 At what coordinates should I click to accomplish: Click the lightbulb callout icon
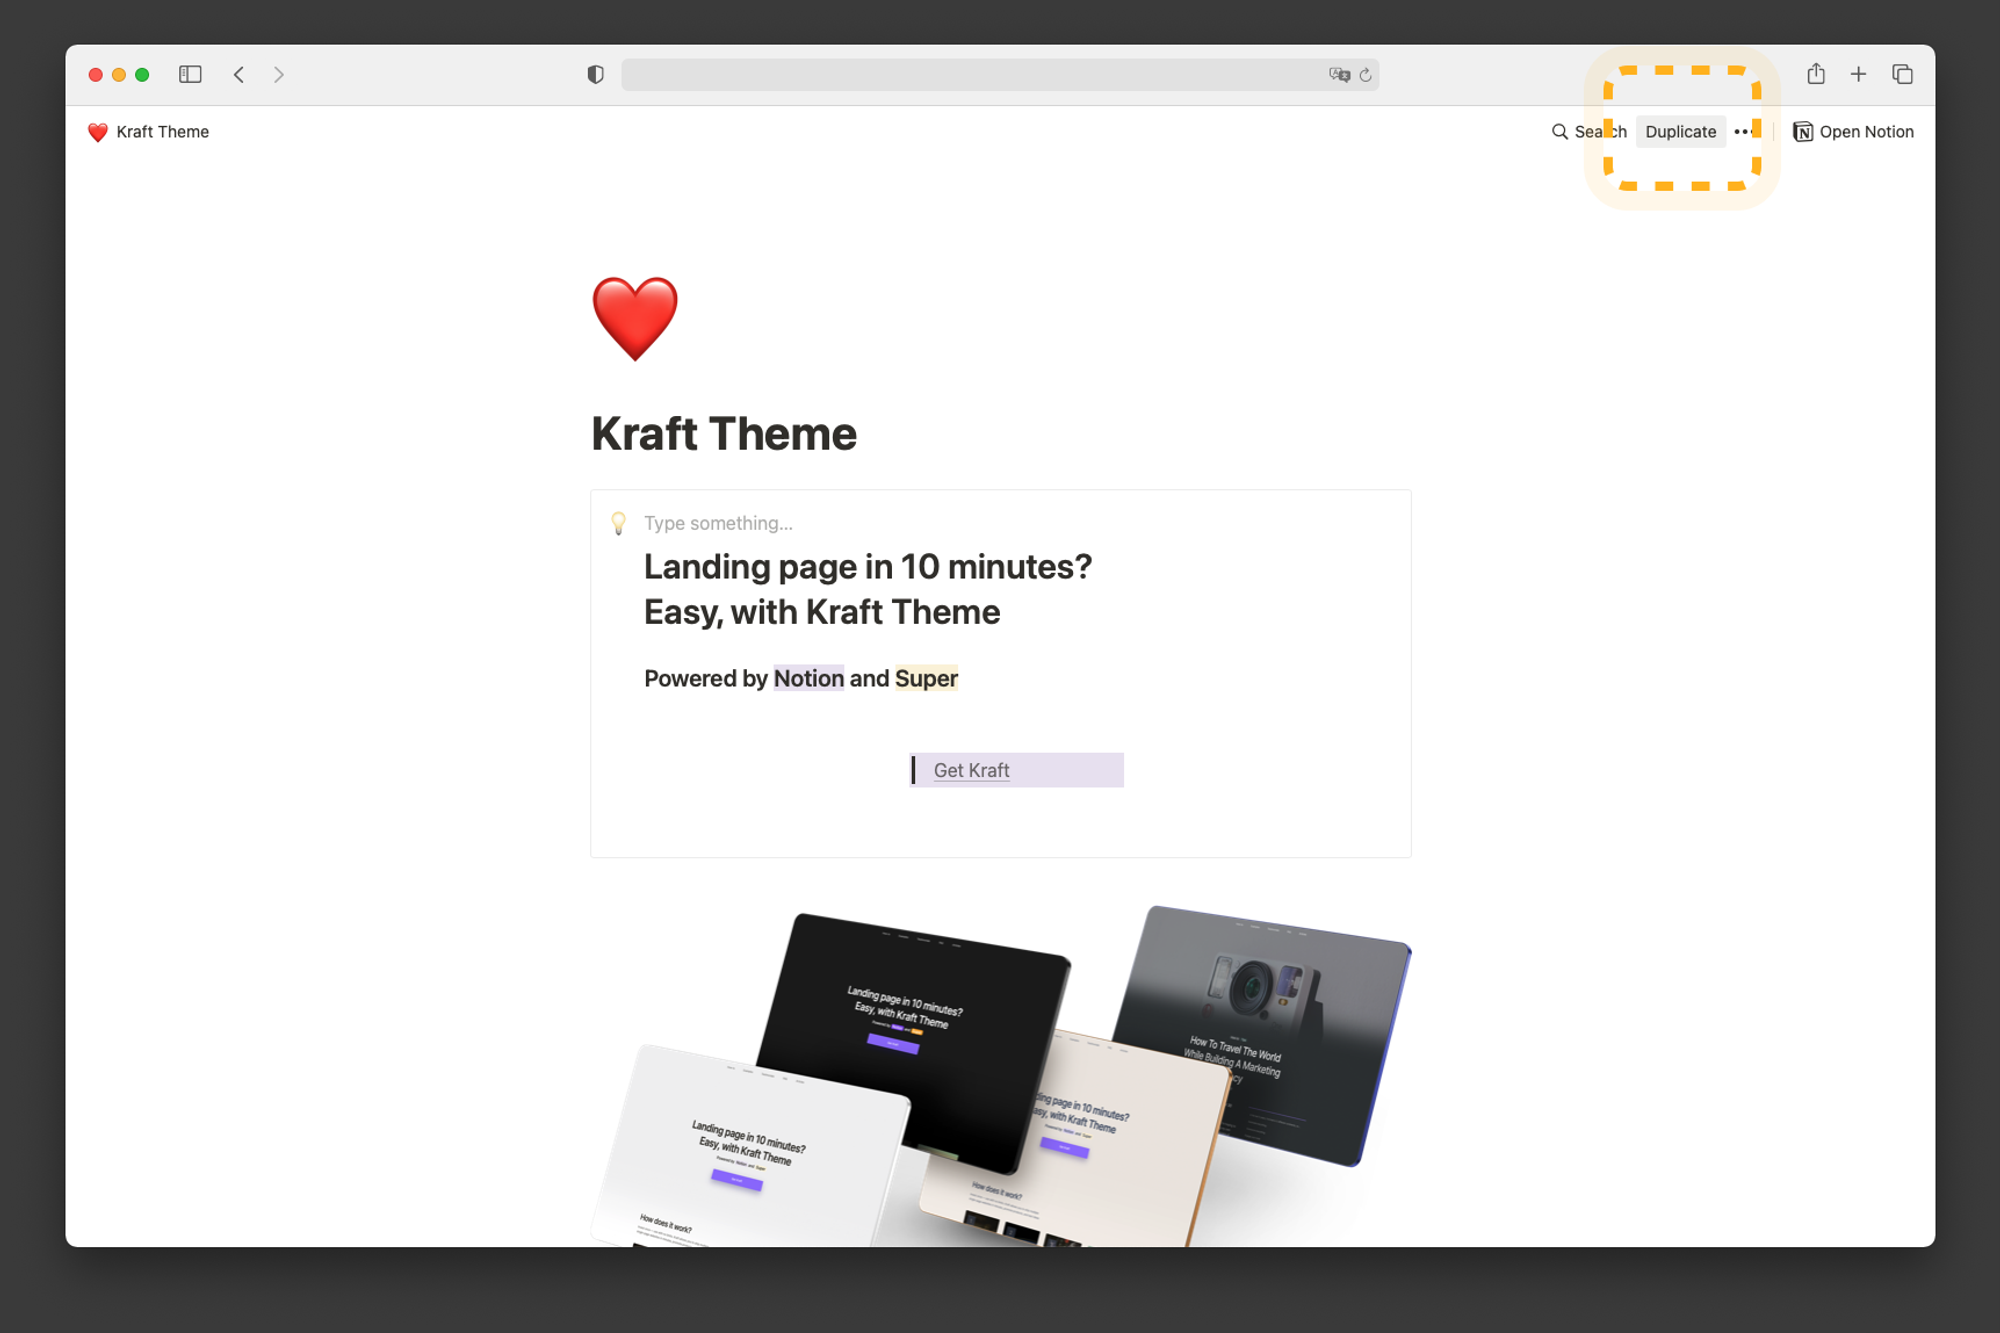(x=619, y=523)
